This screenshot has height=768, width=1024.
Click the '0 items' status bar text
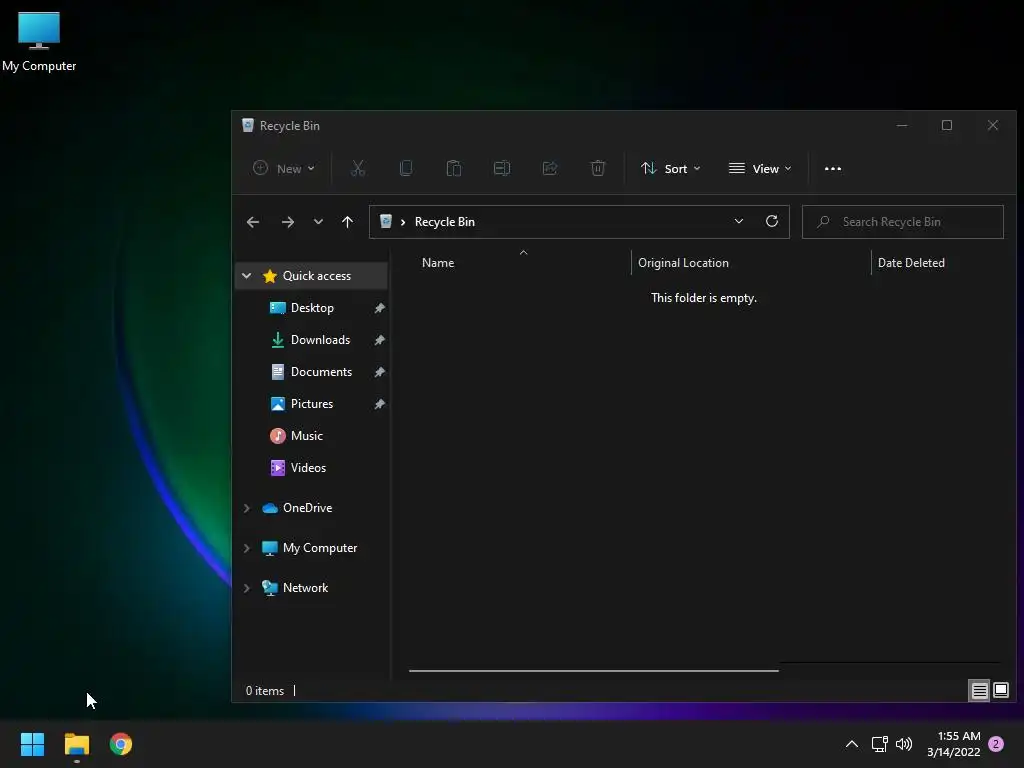[x=264, y=691]
